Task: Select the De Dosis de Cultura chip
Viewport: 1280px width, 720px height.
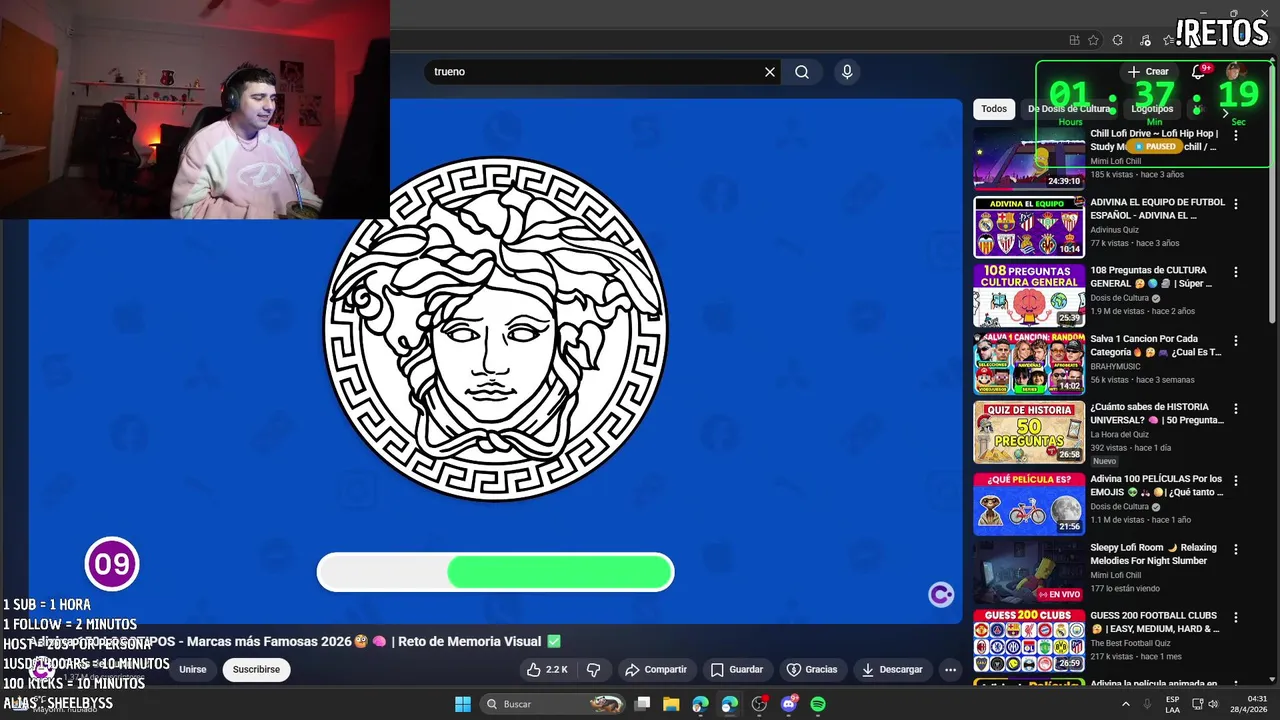Action: (x=1069, y=109)
